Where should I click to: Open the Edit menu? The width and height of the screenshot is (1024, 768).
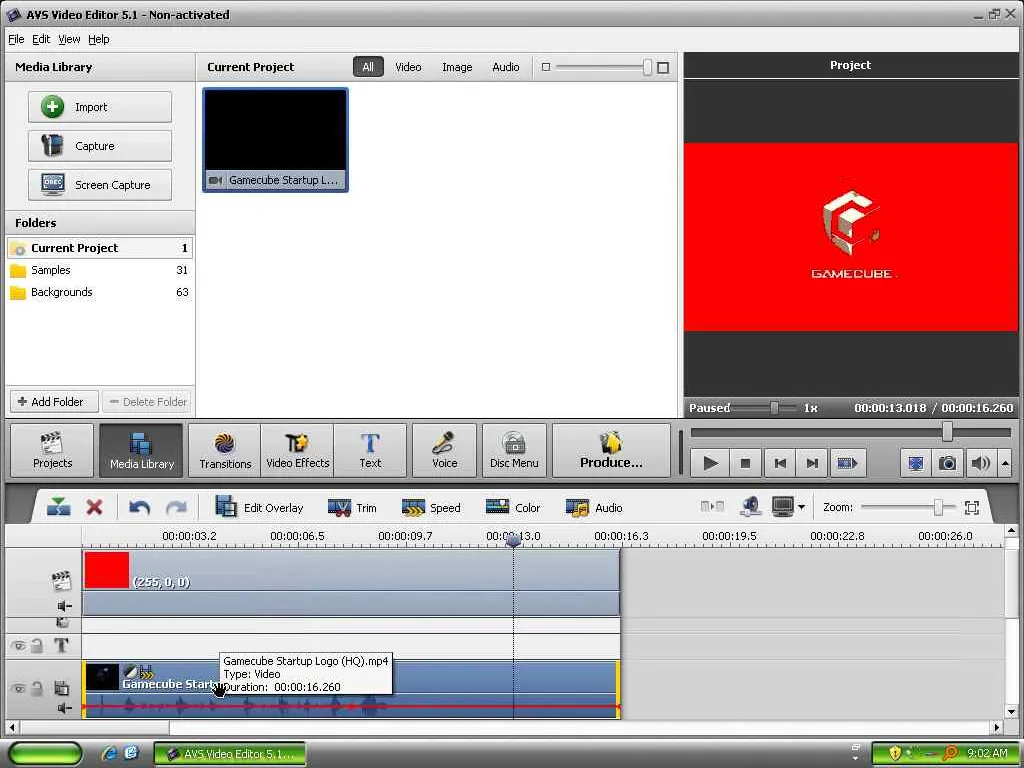(x=41, y=39)
